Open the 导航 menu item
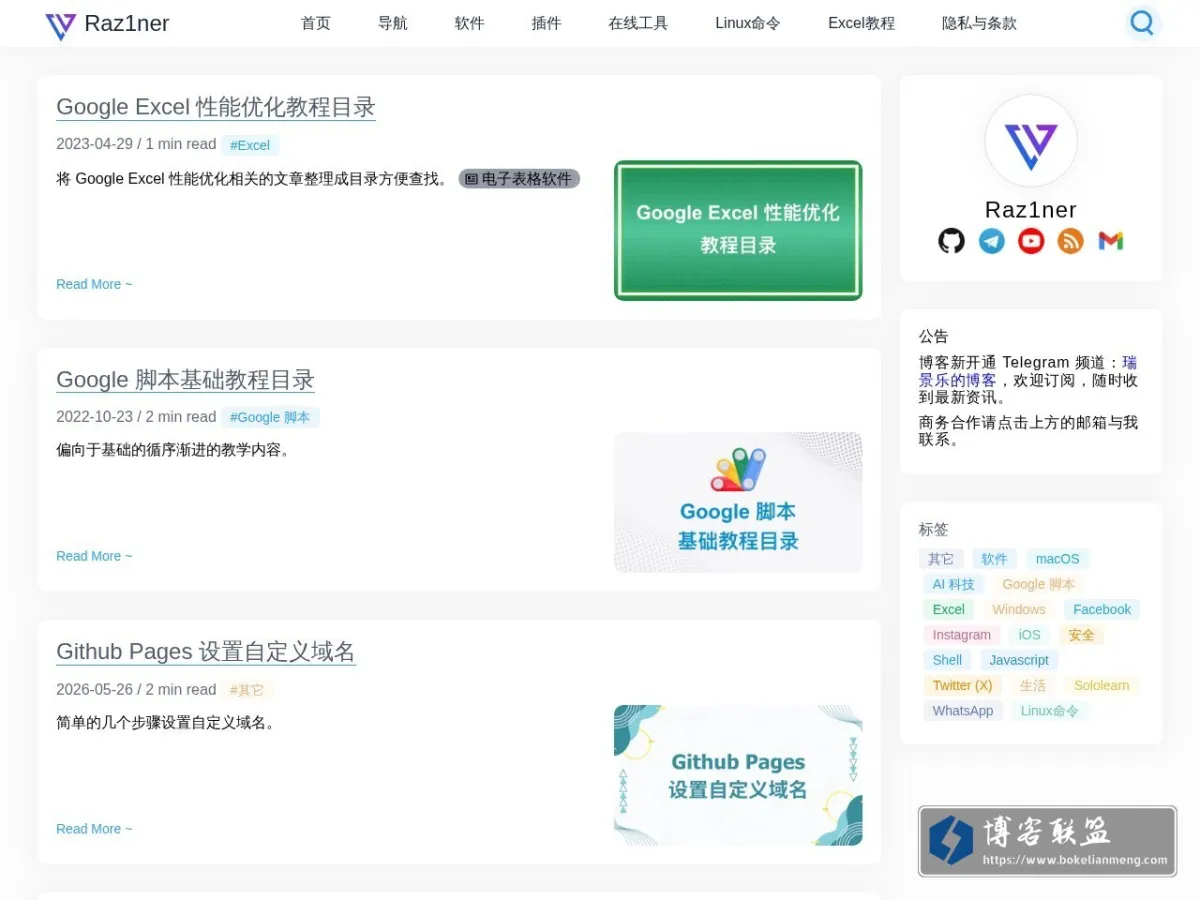The image size is (1200, 900). (393, 23)
